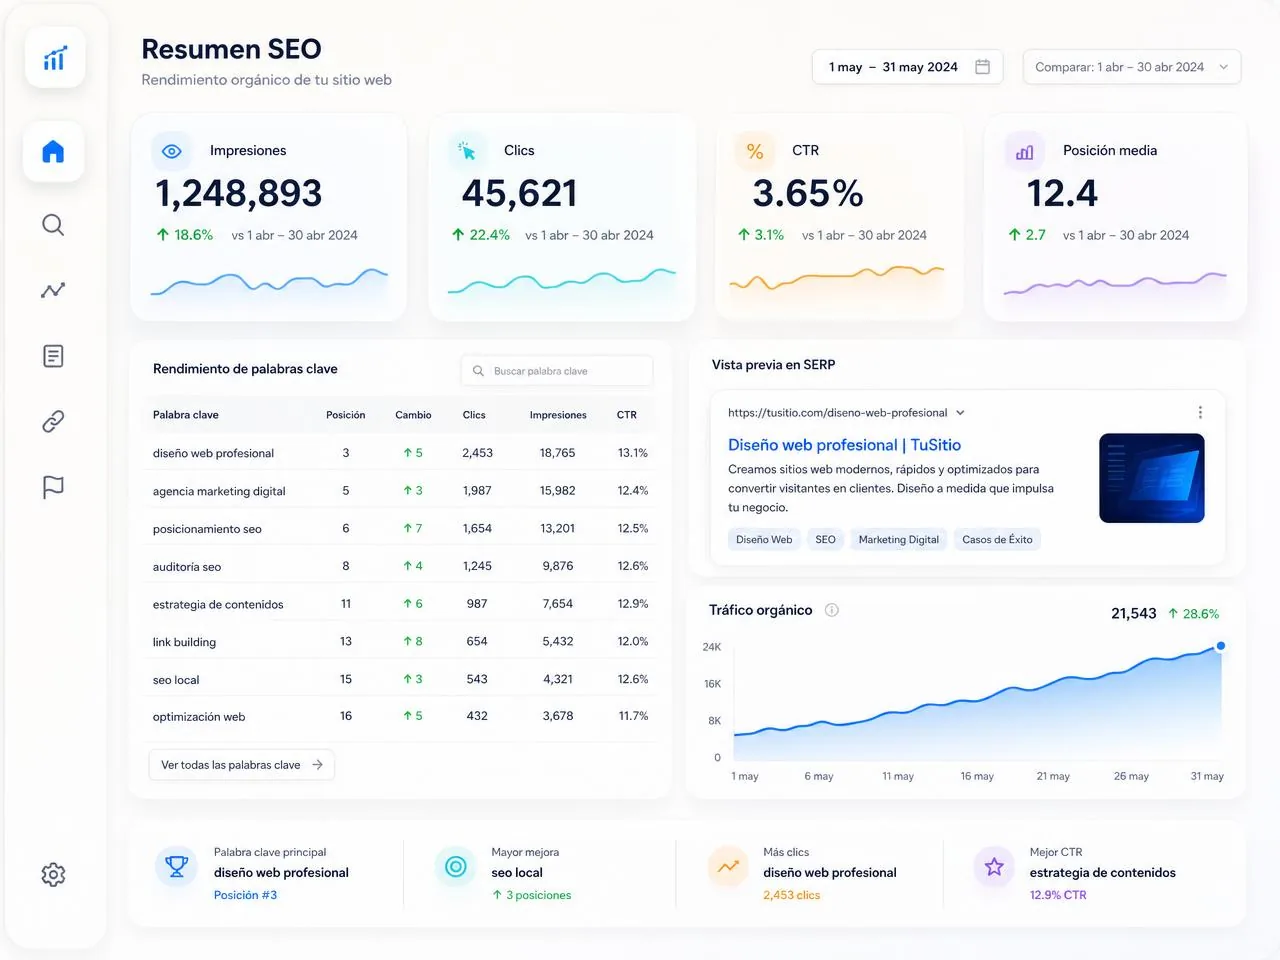Click the 21,543 organic traffic total
This screenshot has height=960, width=1280.
pyautogui.click(x=1133, y=614)
